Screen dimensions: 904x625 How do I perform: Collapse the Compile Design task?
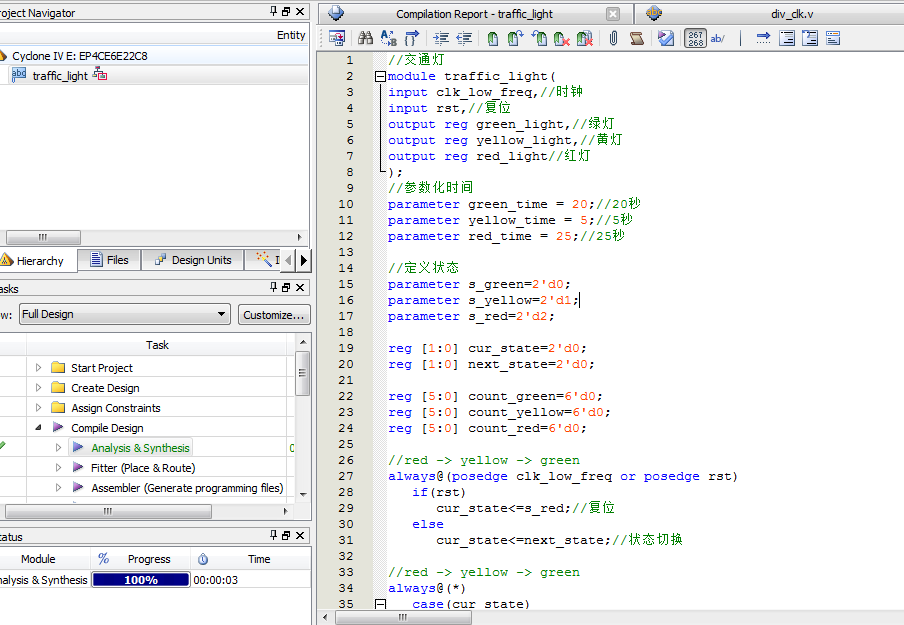39,427
